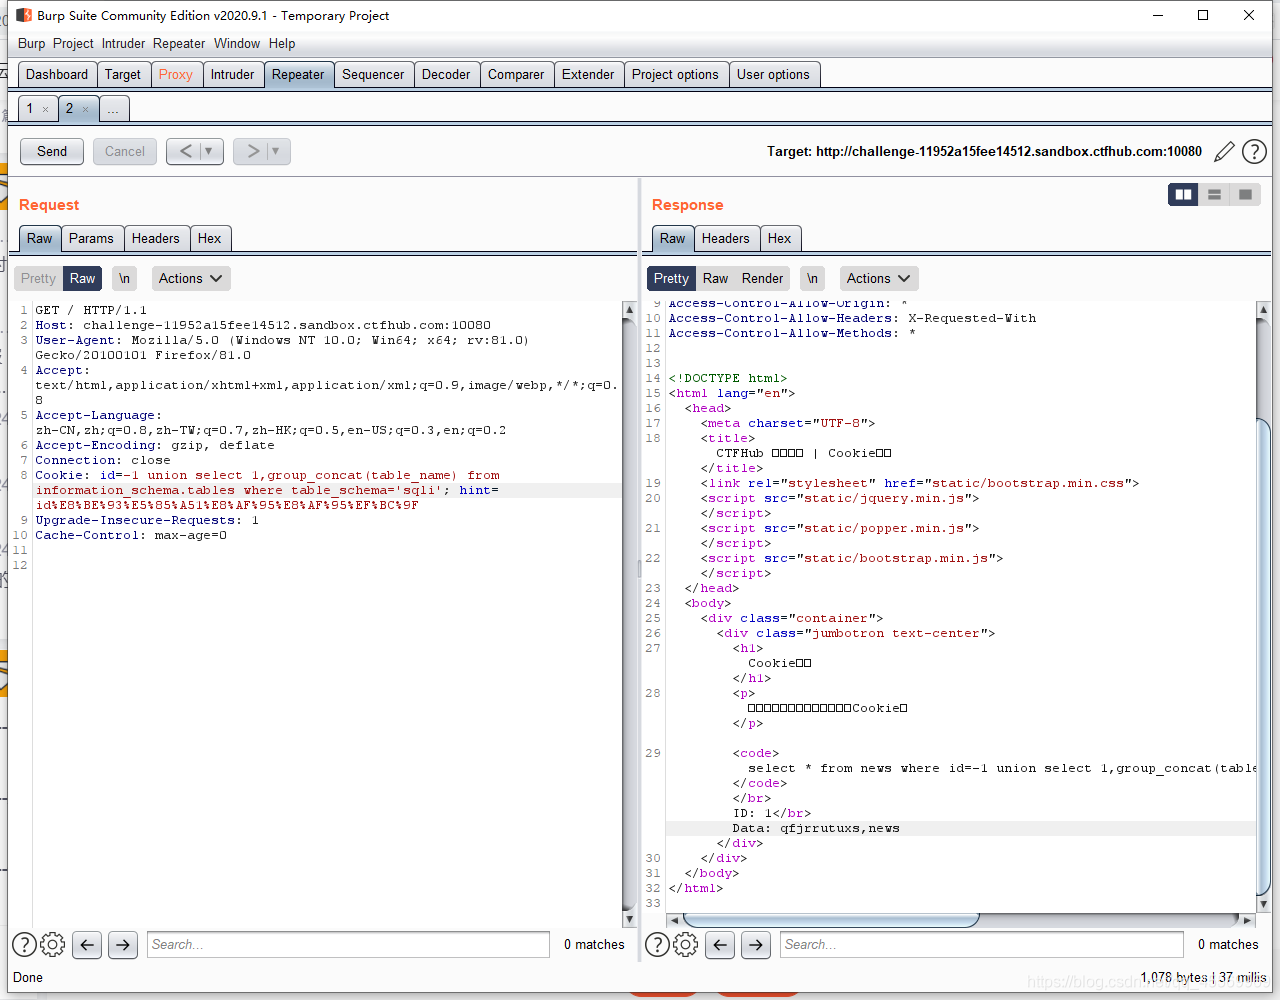Click request pane scroll down arrow
This screenshot has height=1000, width=1280.
(x=629, y=919)
